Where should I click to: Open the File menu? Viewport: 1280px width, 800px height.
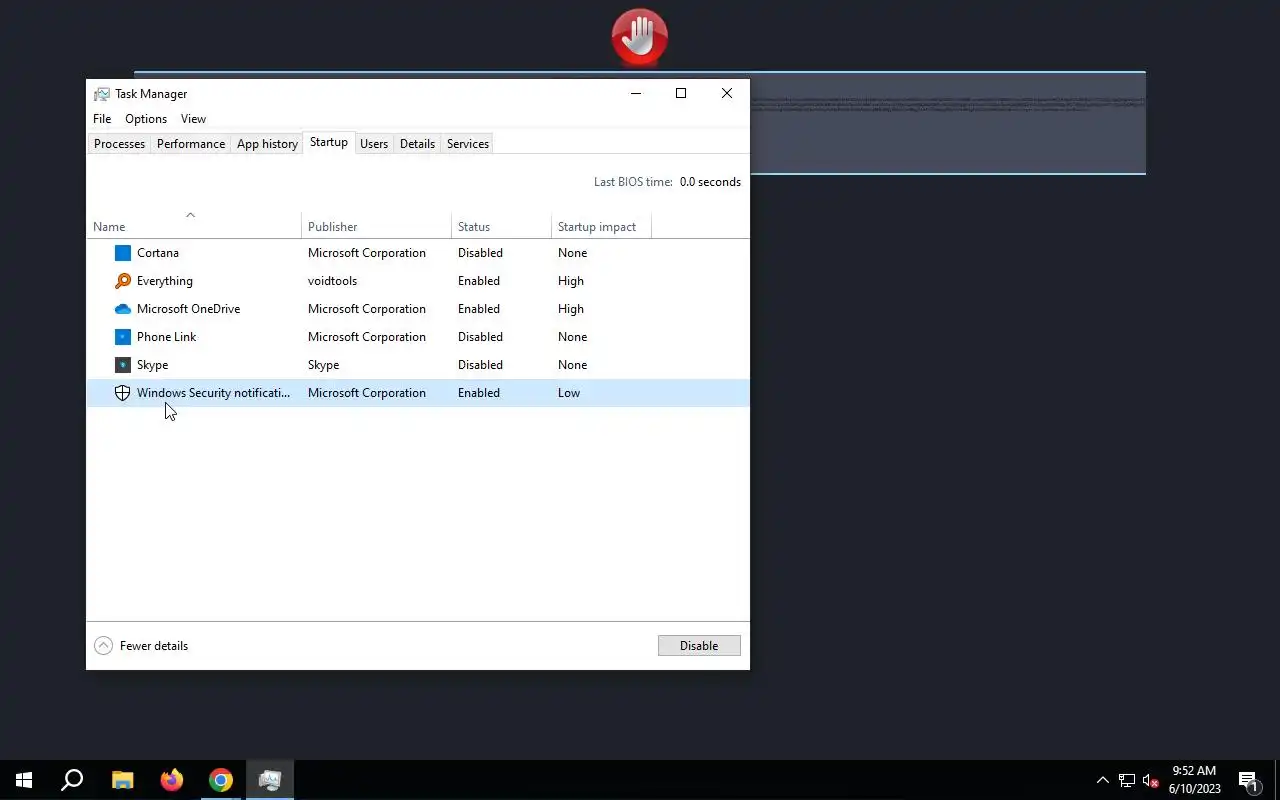[102, 119]
